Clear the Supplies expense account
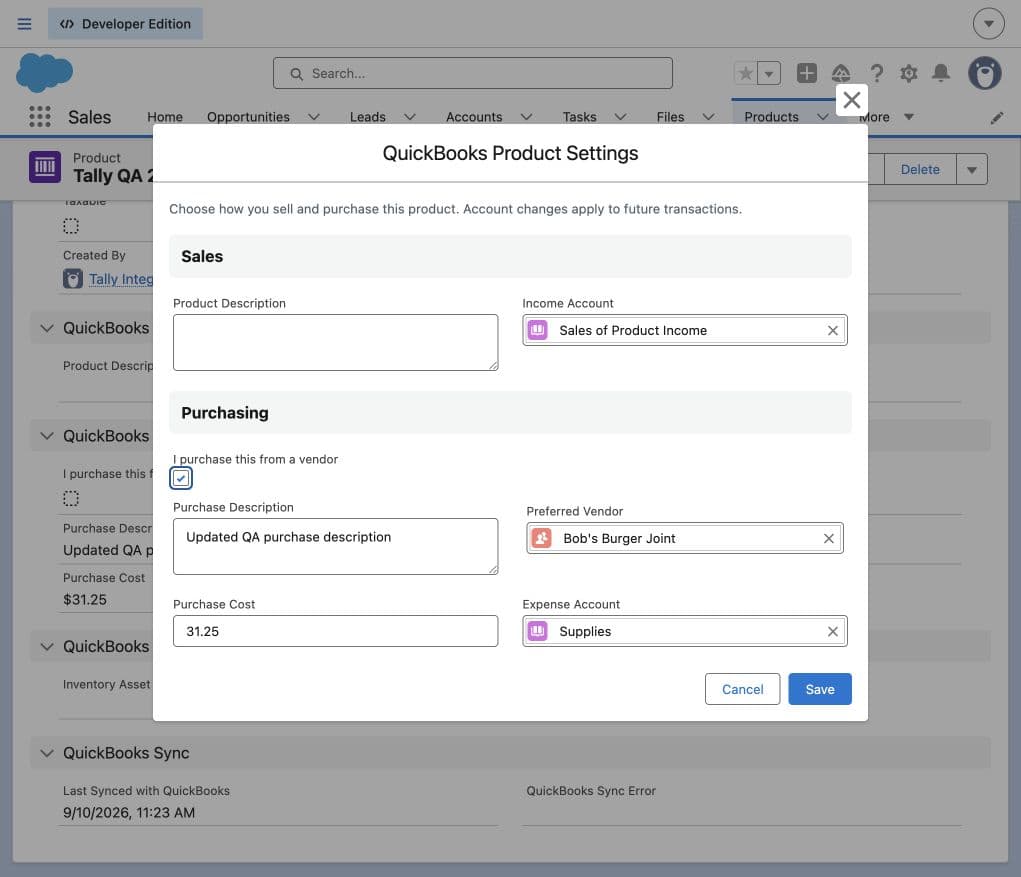The width and height of the screenshot is (1021, 877). tap(832, 632)
